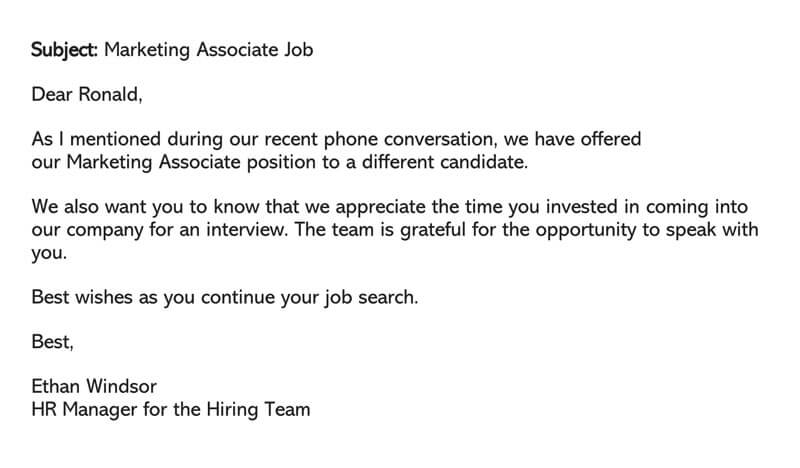The width and height of the screenshot is (800, 468).
Task: Click the greeting "Dear Ronald,"
Action: click(87, 94)
